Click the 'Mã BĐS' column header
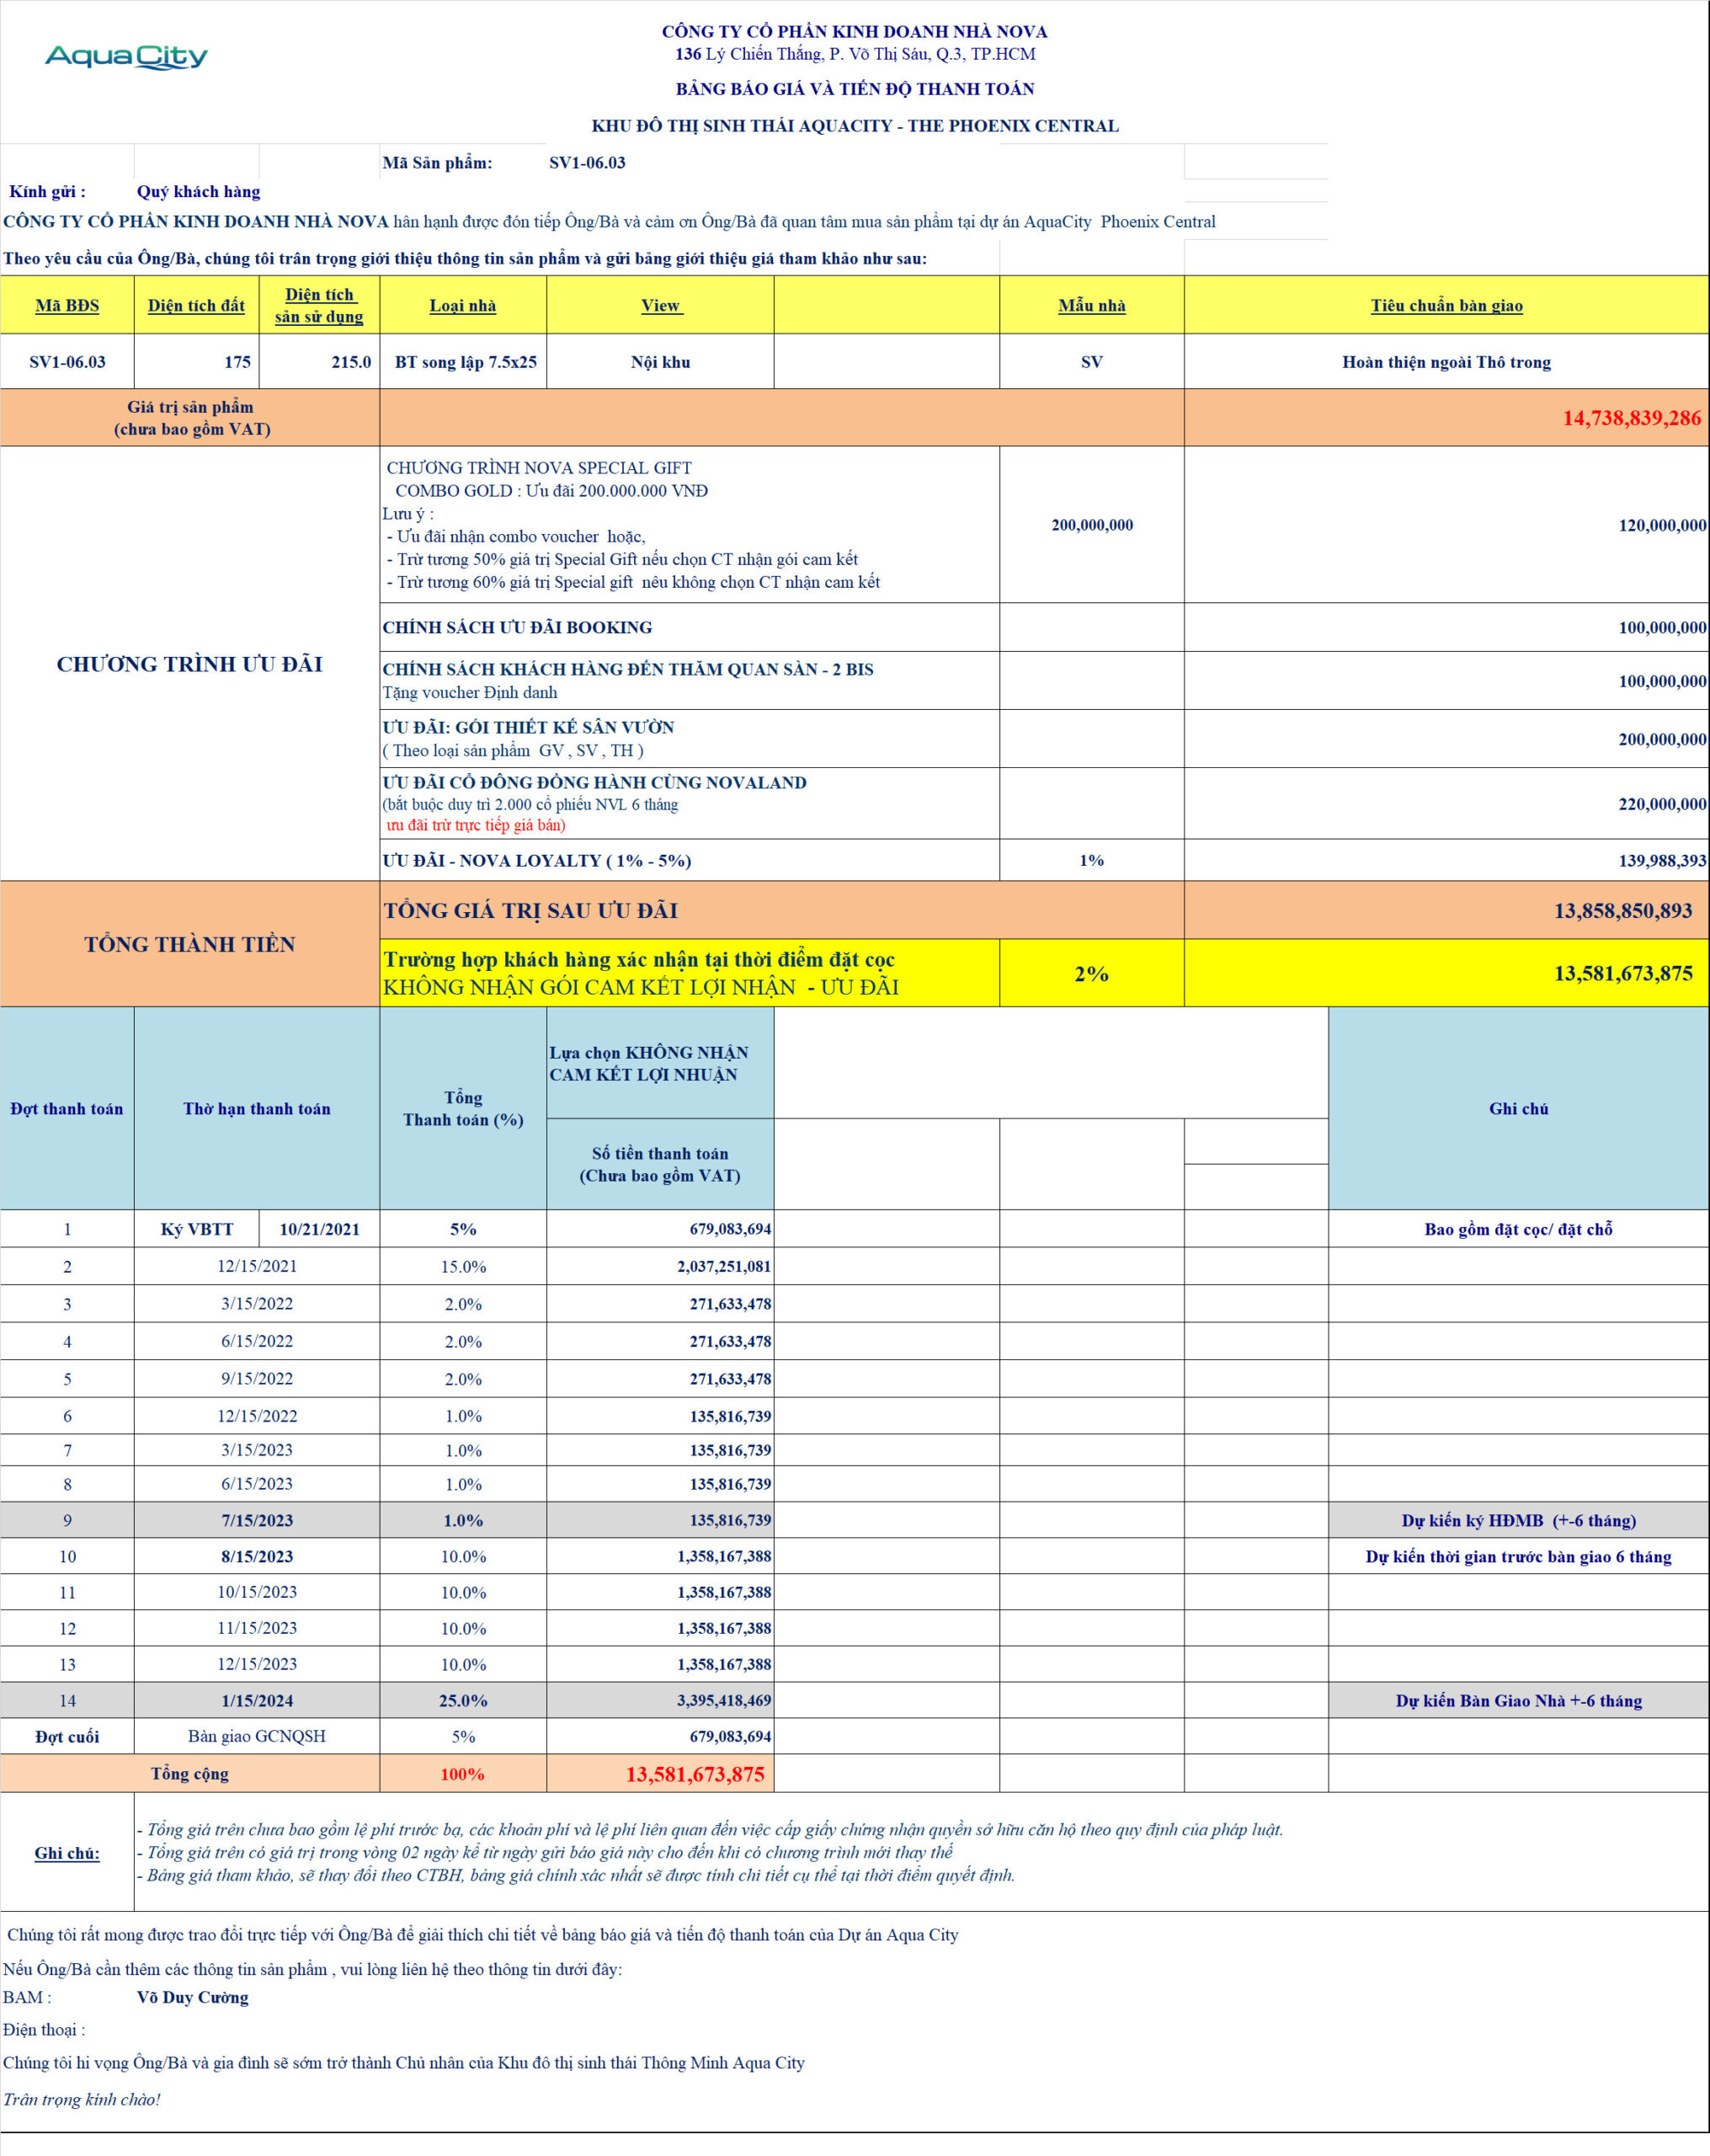Screen dimensions: 1710x2156 point(67,306)
